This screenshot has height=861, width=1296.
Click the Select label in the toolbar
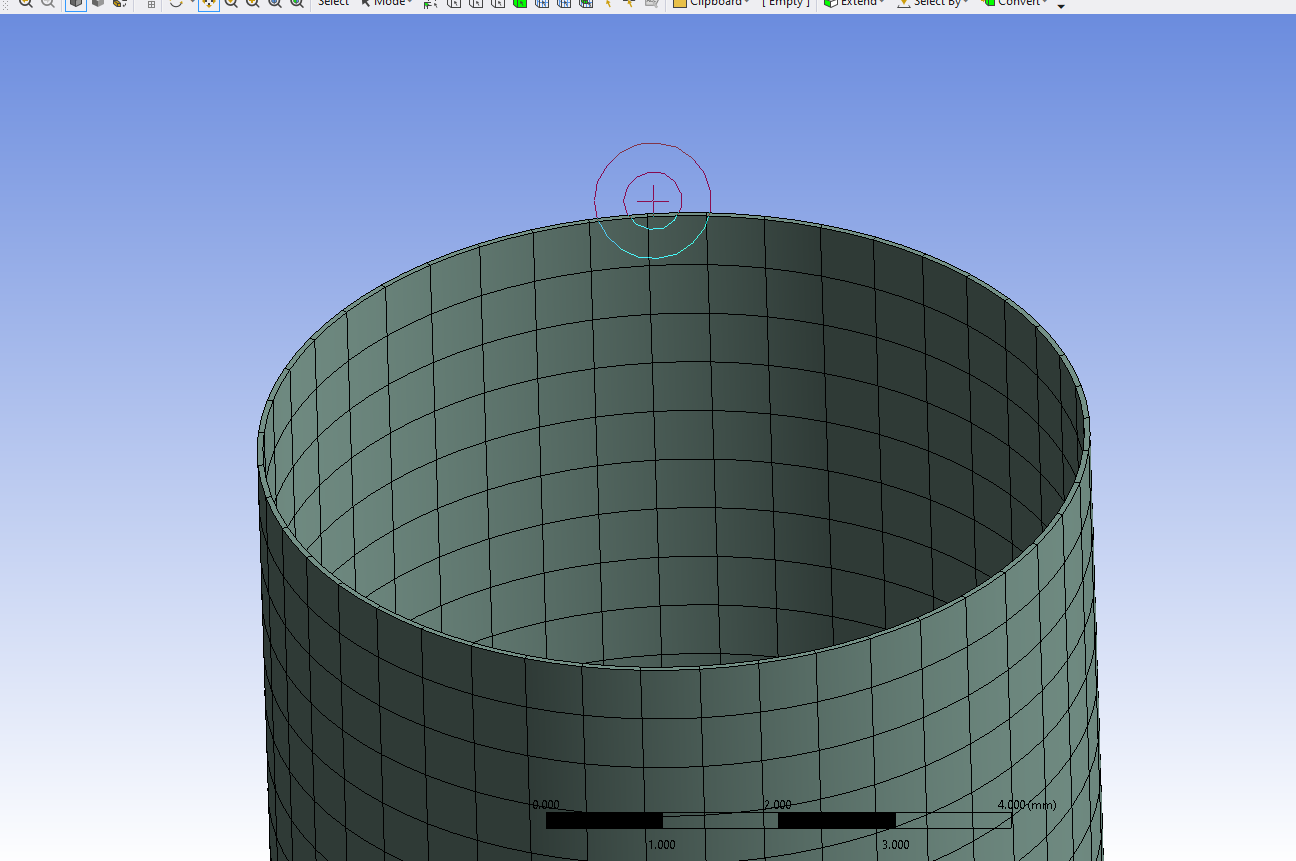coord(333,3)
